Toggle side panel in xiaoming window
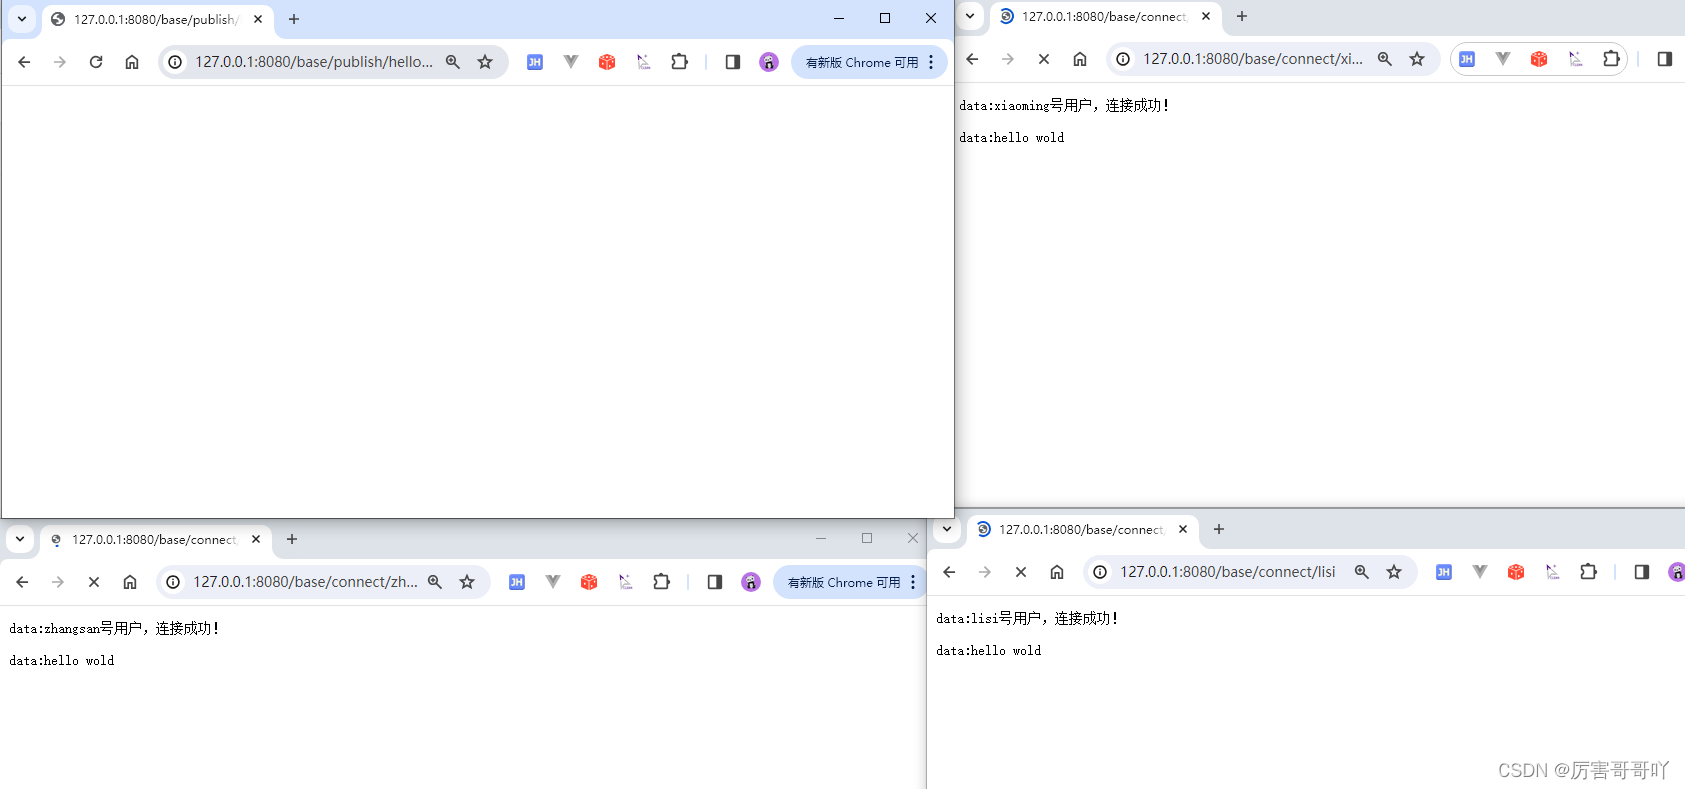The image size is (1685, 789). click(1665, 59)
